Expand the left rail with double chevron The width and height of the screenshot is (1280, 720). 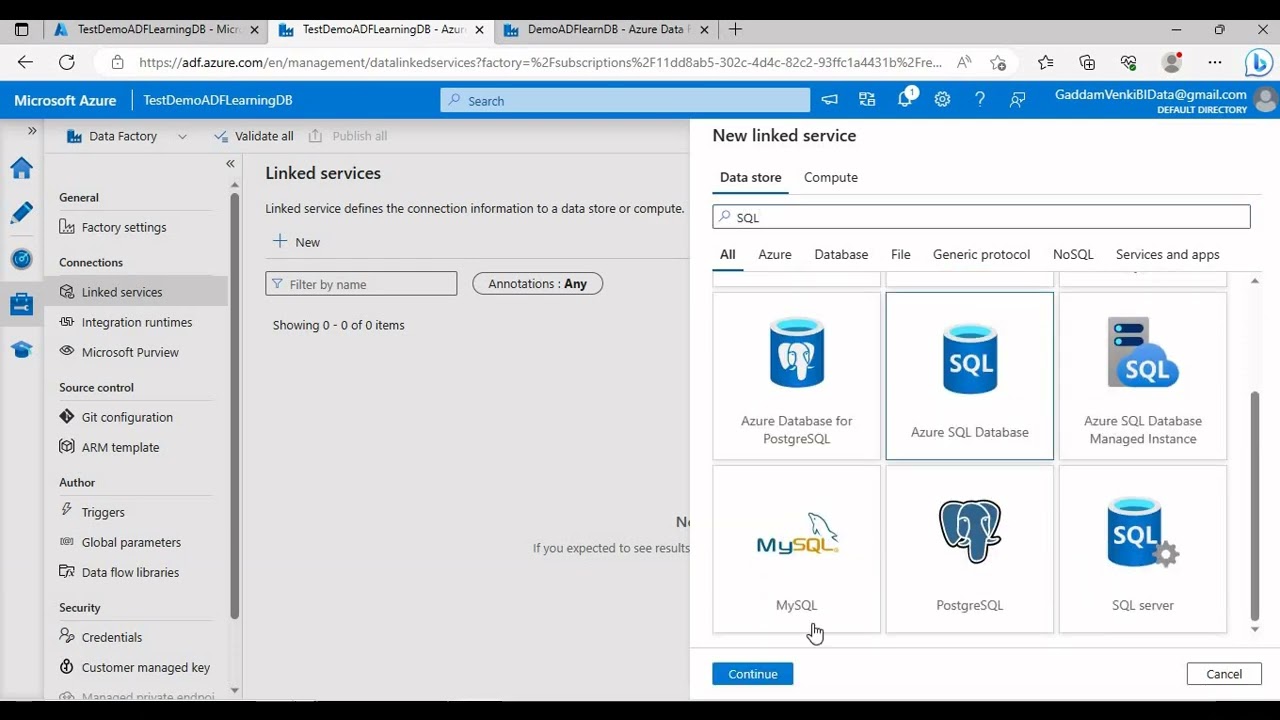pyautogui.click(x=32, y=131)
